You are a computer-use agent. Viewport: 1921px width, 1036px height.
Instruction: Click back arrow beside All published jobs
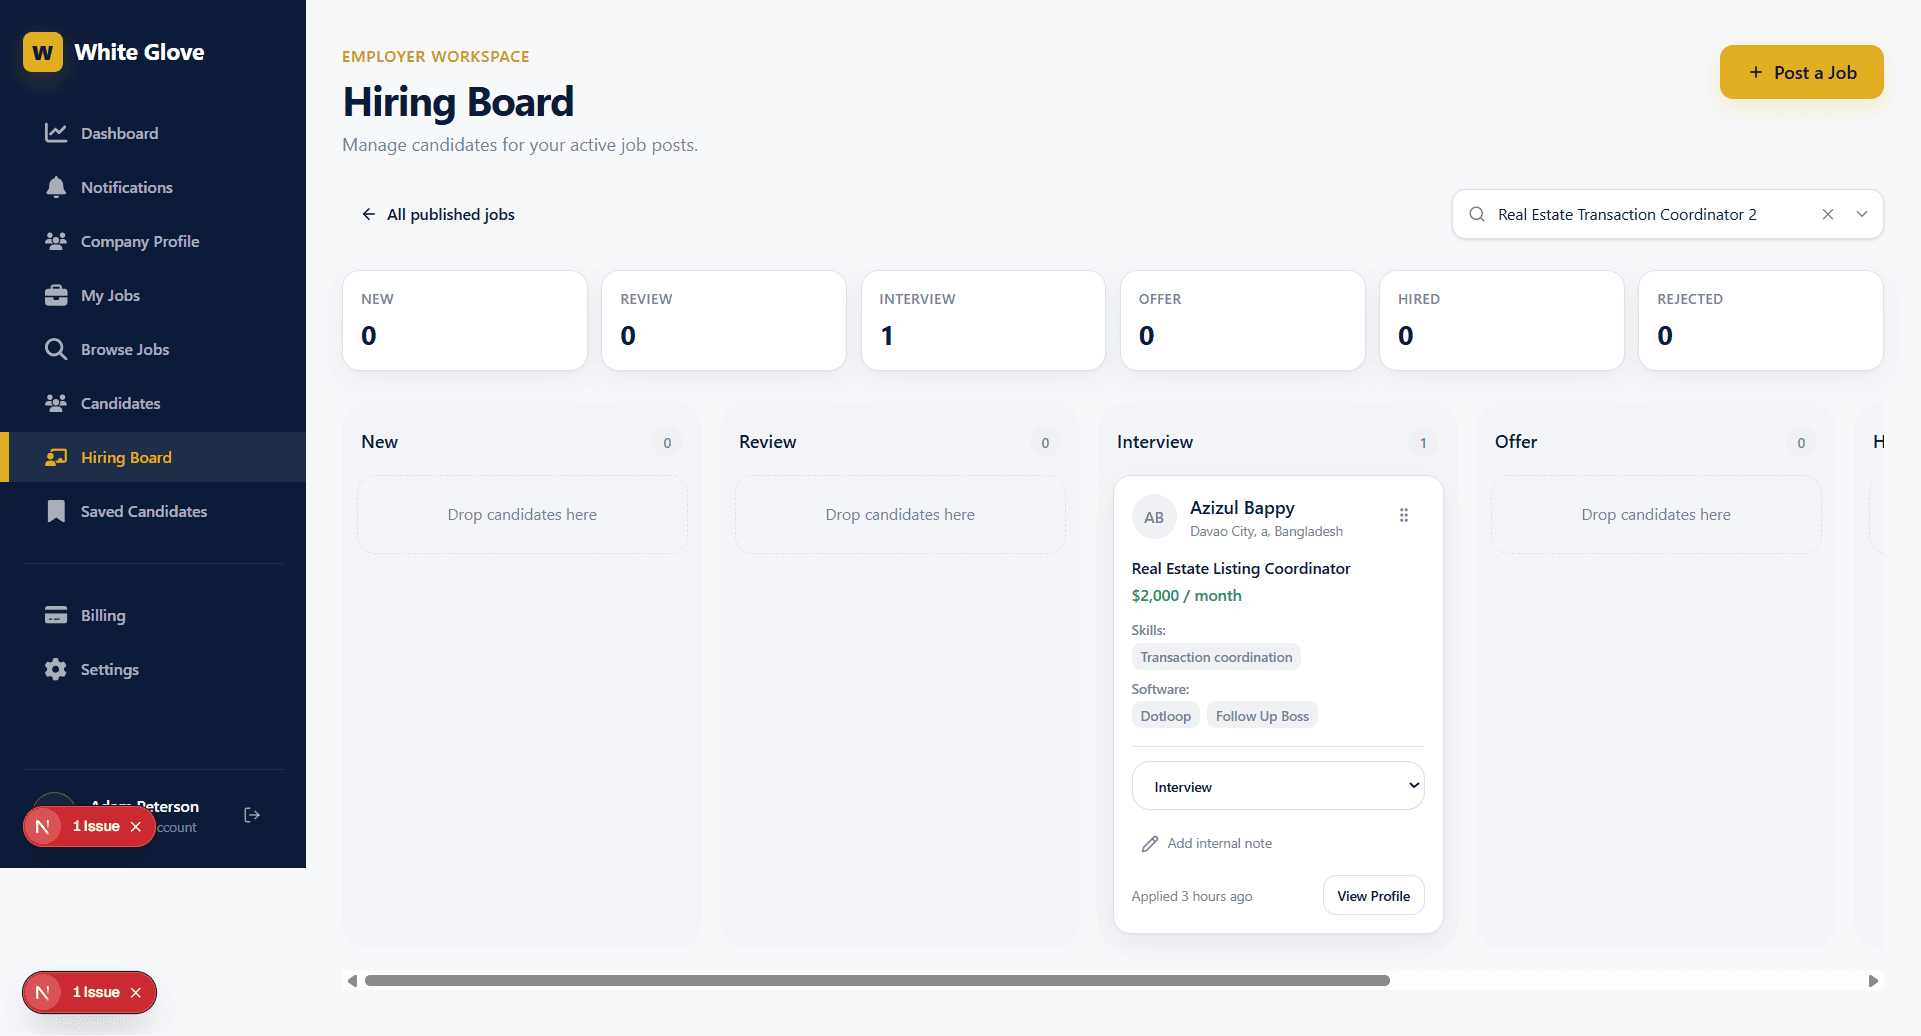tap(368, 214)
